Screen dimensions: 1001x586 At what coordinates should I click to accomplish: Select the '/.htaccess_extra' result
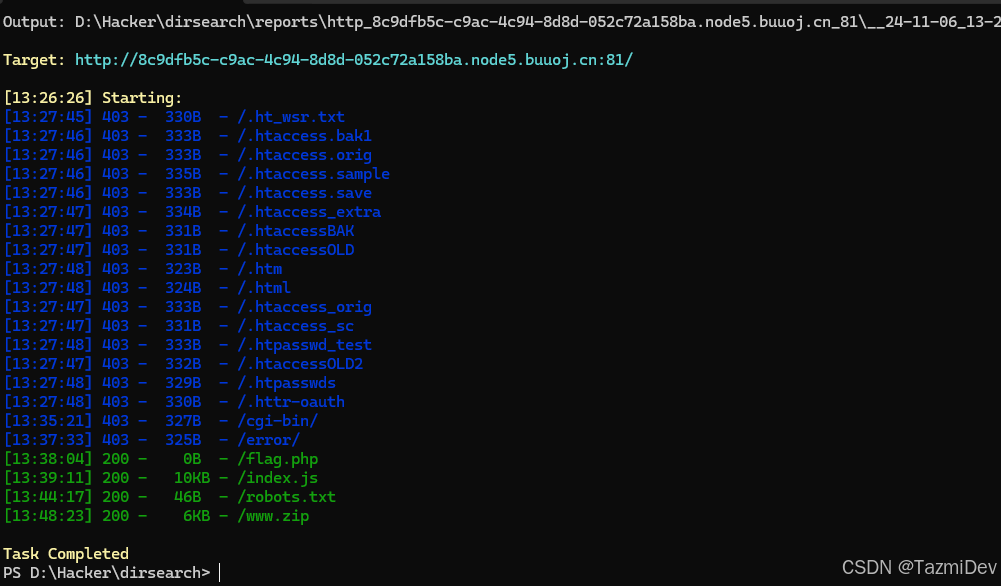click(x=308, y=212)
